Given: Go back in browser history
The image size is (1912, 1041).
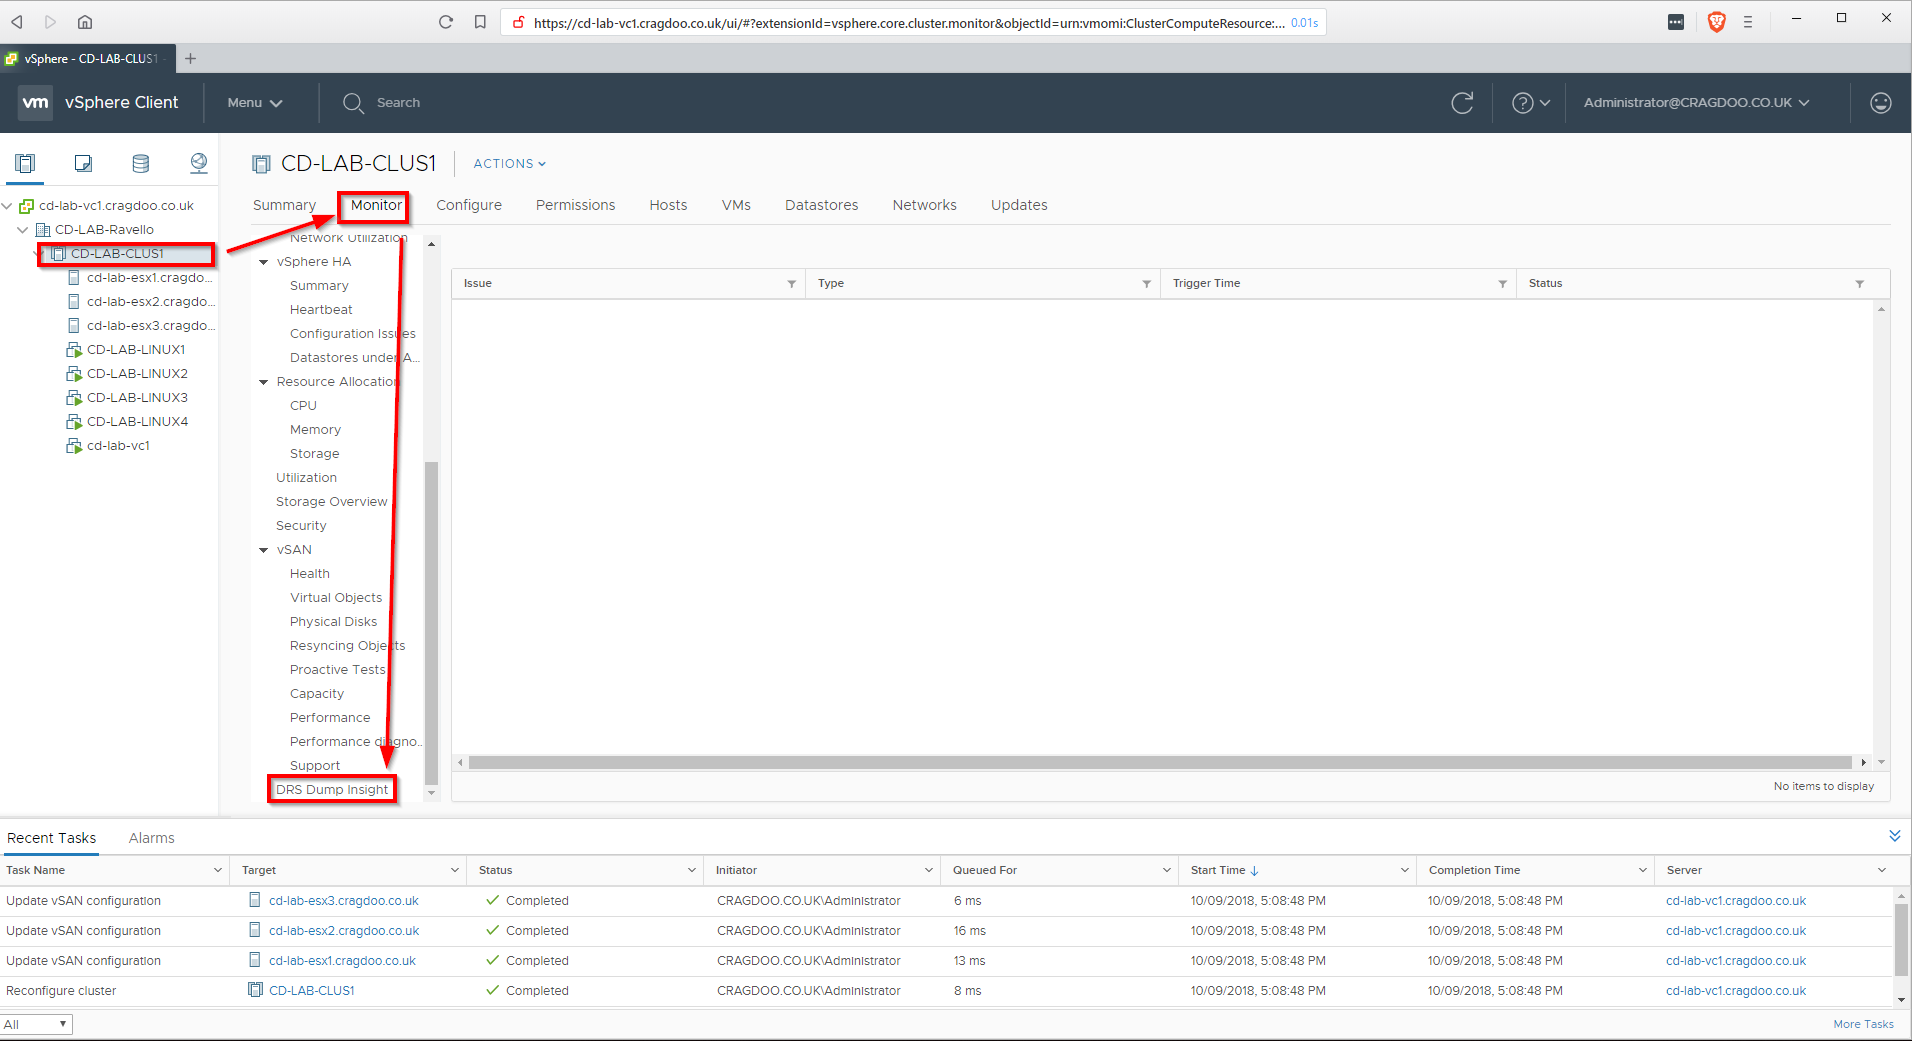Looking at the screenshot, I should click(x=17, y=22).
